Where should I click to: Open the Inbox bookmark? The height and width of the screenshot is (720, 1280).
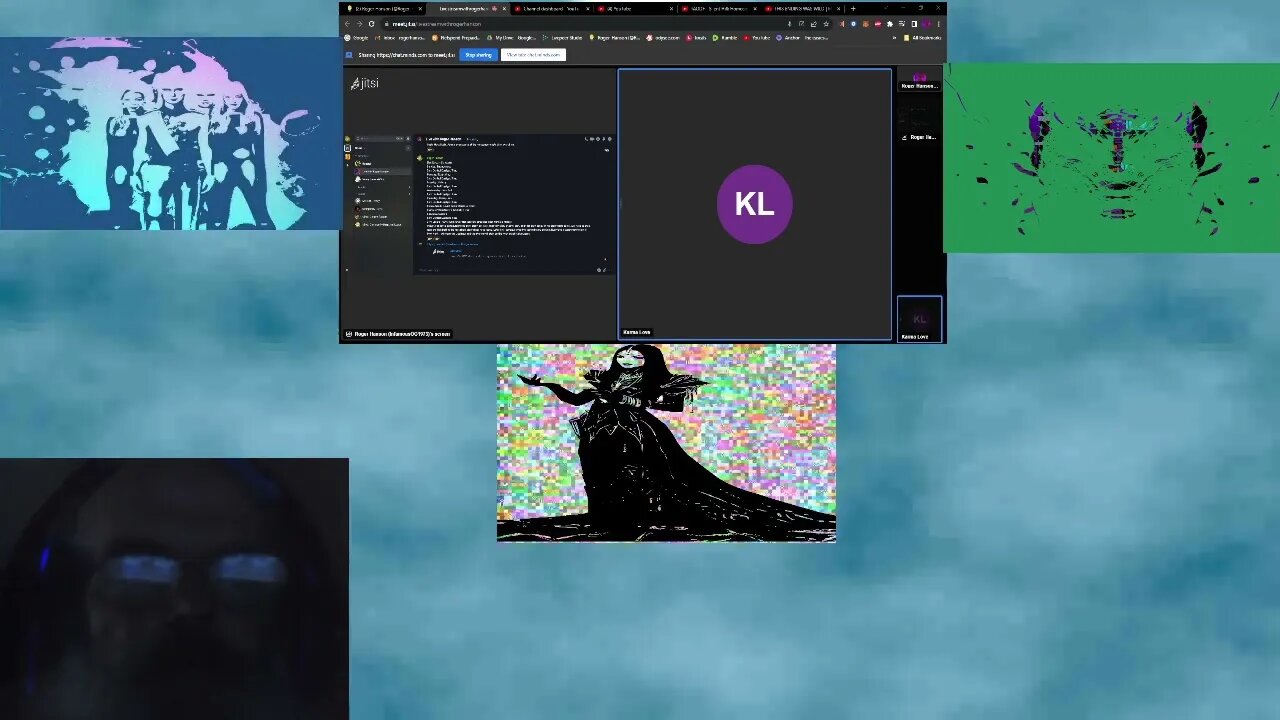point(400,37)
